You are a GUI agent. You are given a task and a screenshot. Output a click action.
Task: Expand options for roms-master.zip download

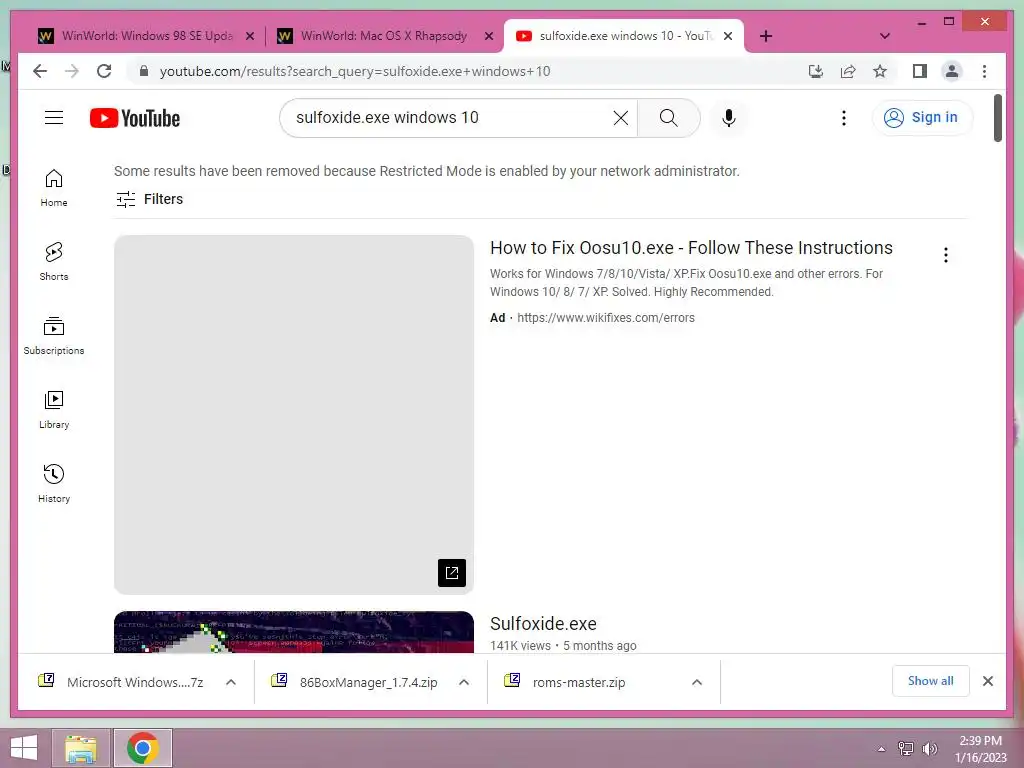(697, 682)
